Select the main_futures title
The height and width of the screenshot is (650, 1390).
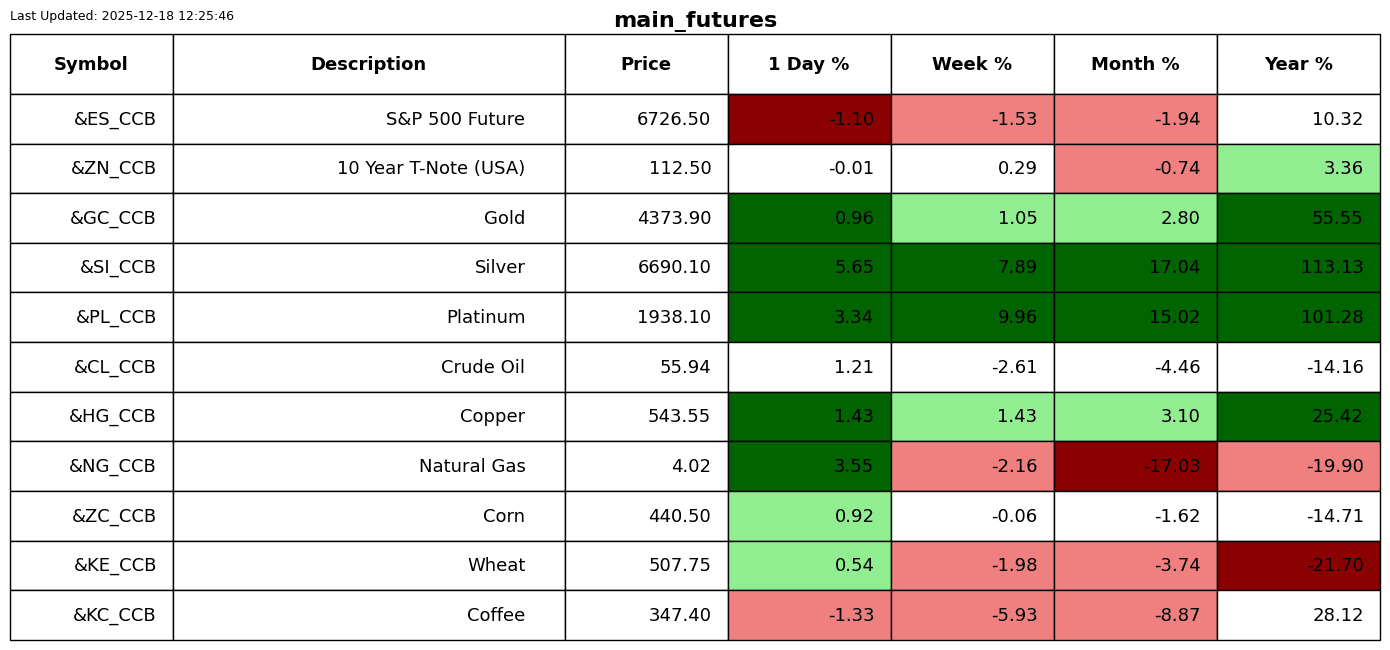(695, 20)
